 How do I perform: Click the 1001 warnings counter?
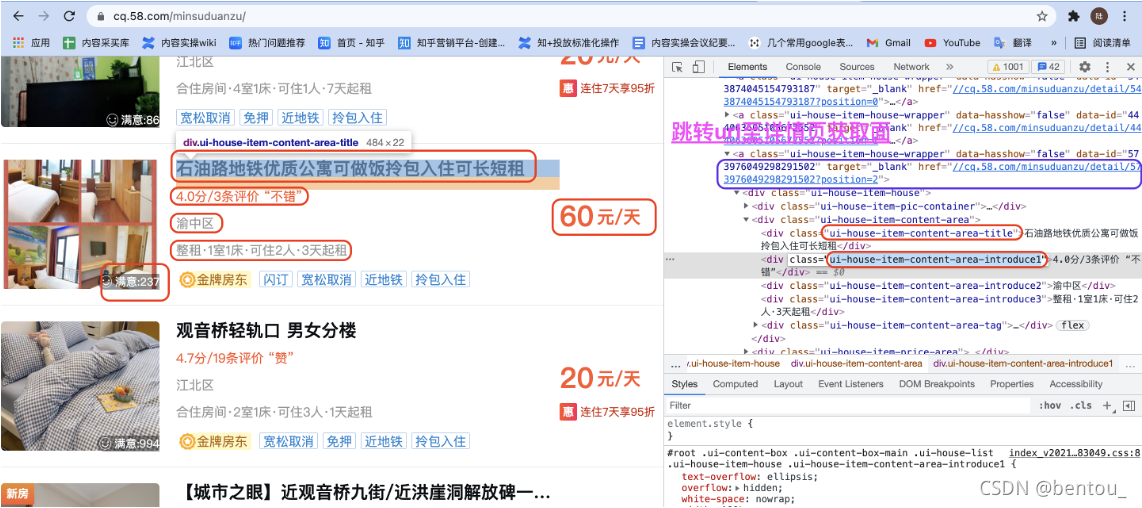(x=1007, y=67)
